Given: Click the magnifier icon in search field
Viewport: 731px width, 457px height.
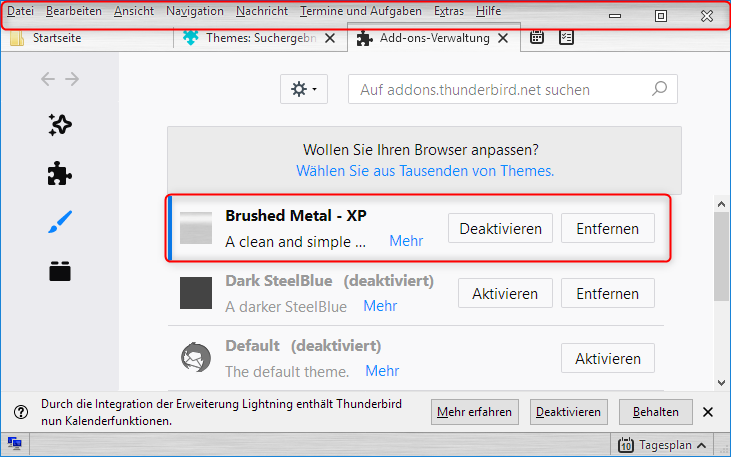Looking at the screenshot, I should click(659, 89).
